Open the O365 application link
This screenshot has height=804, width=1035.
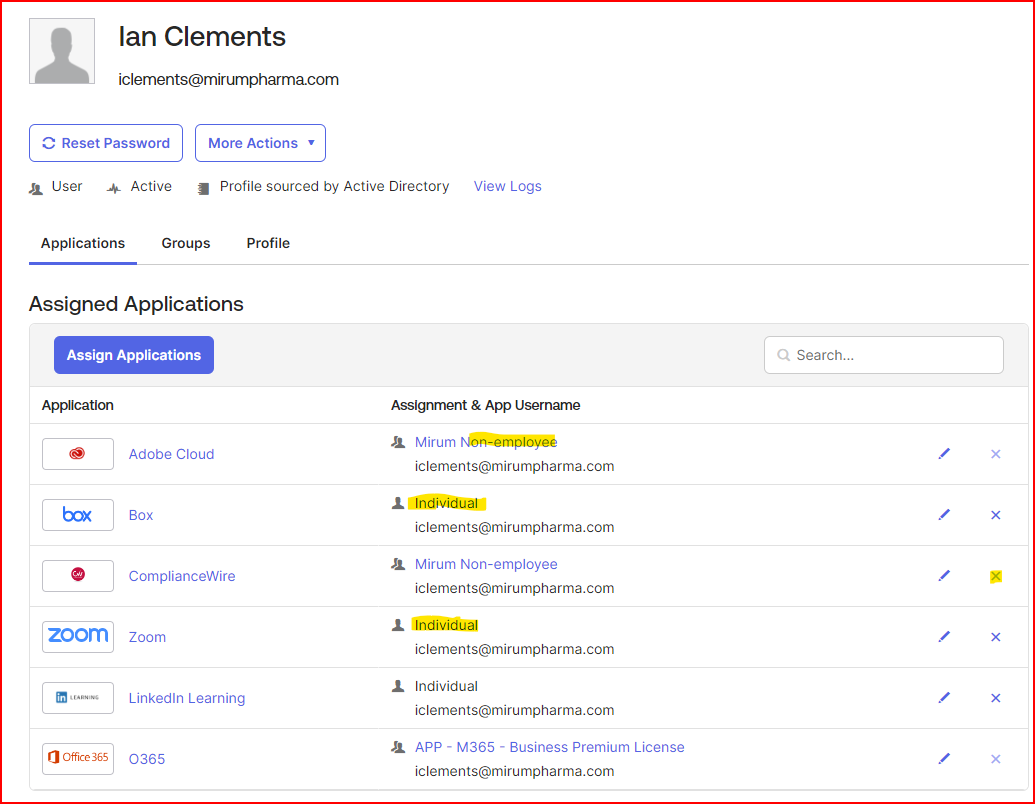[147, 759]
